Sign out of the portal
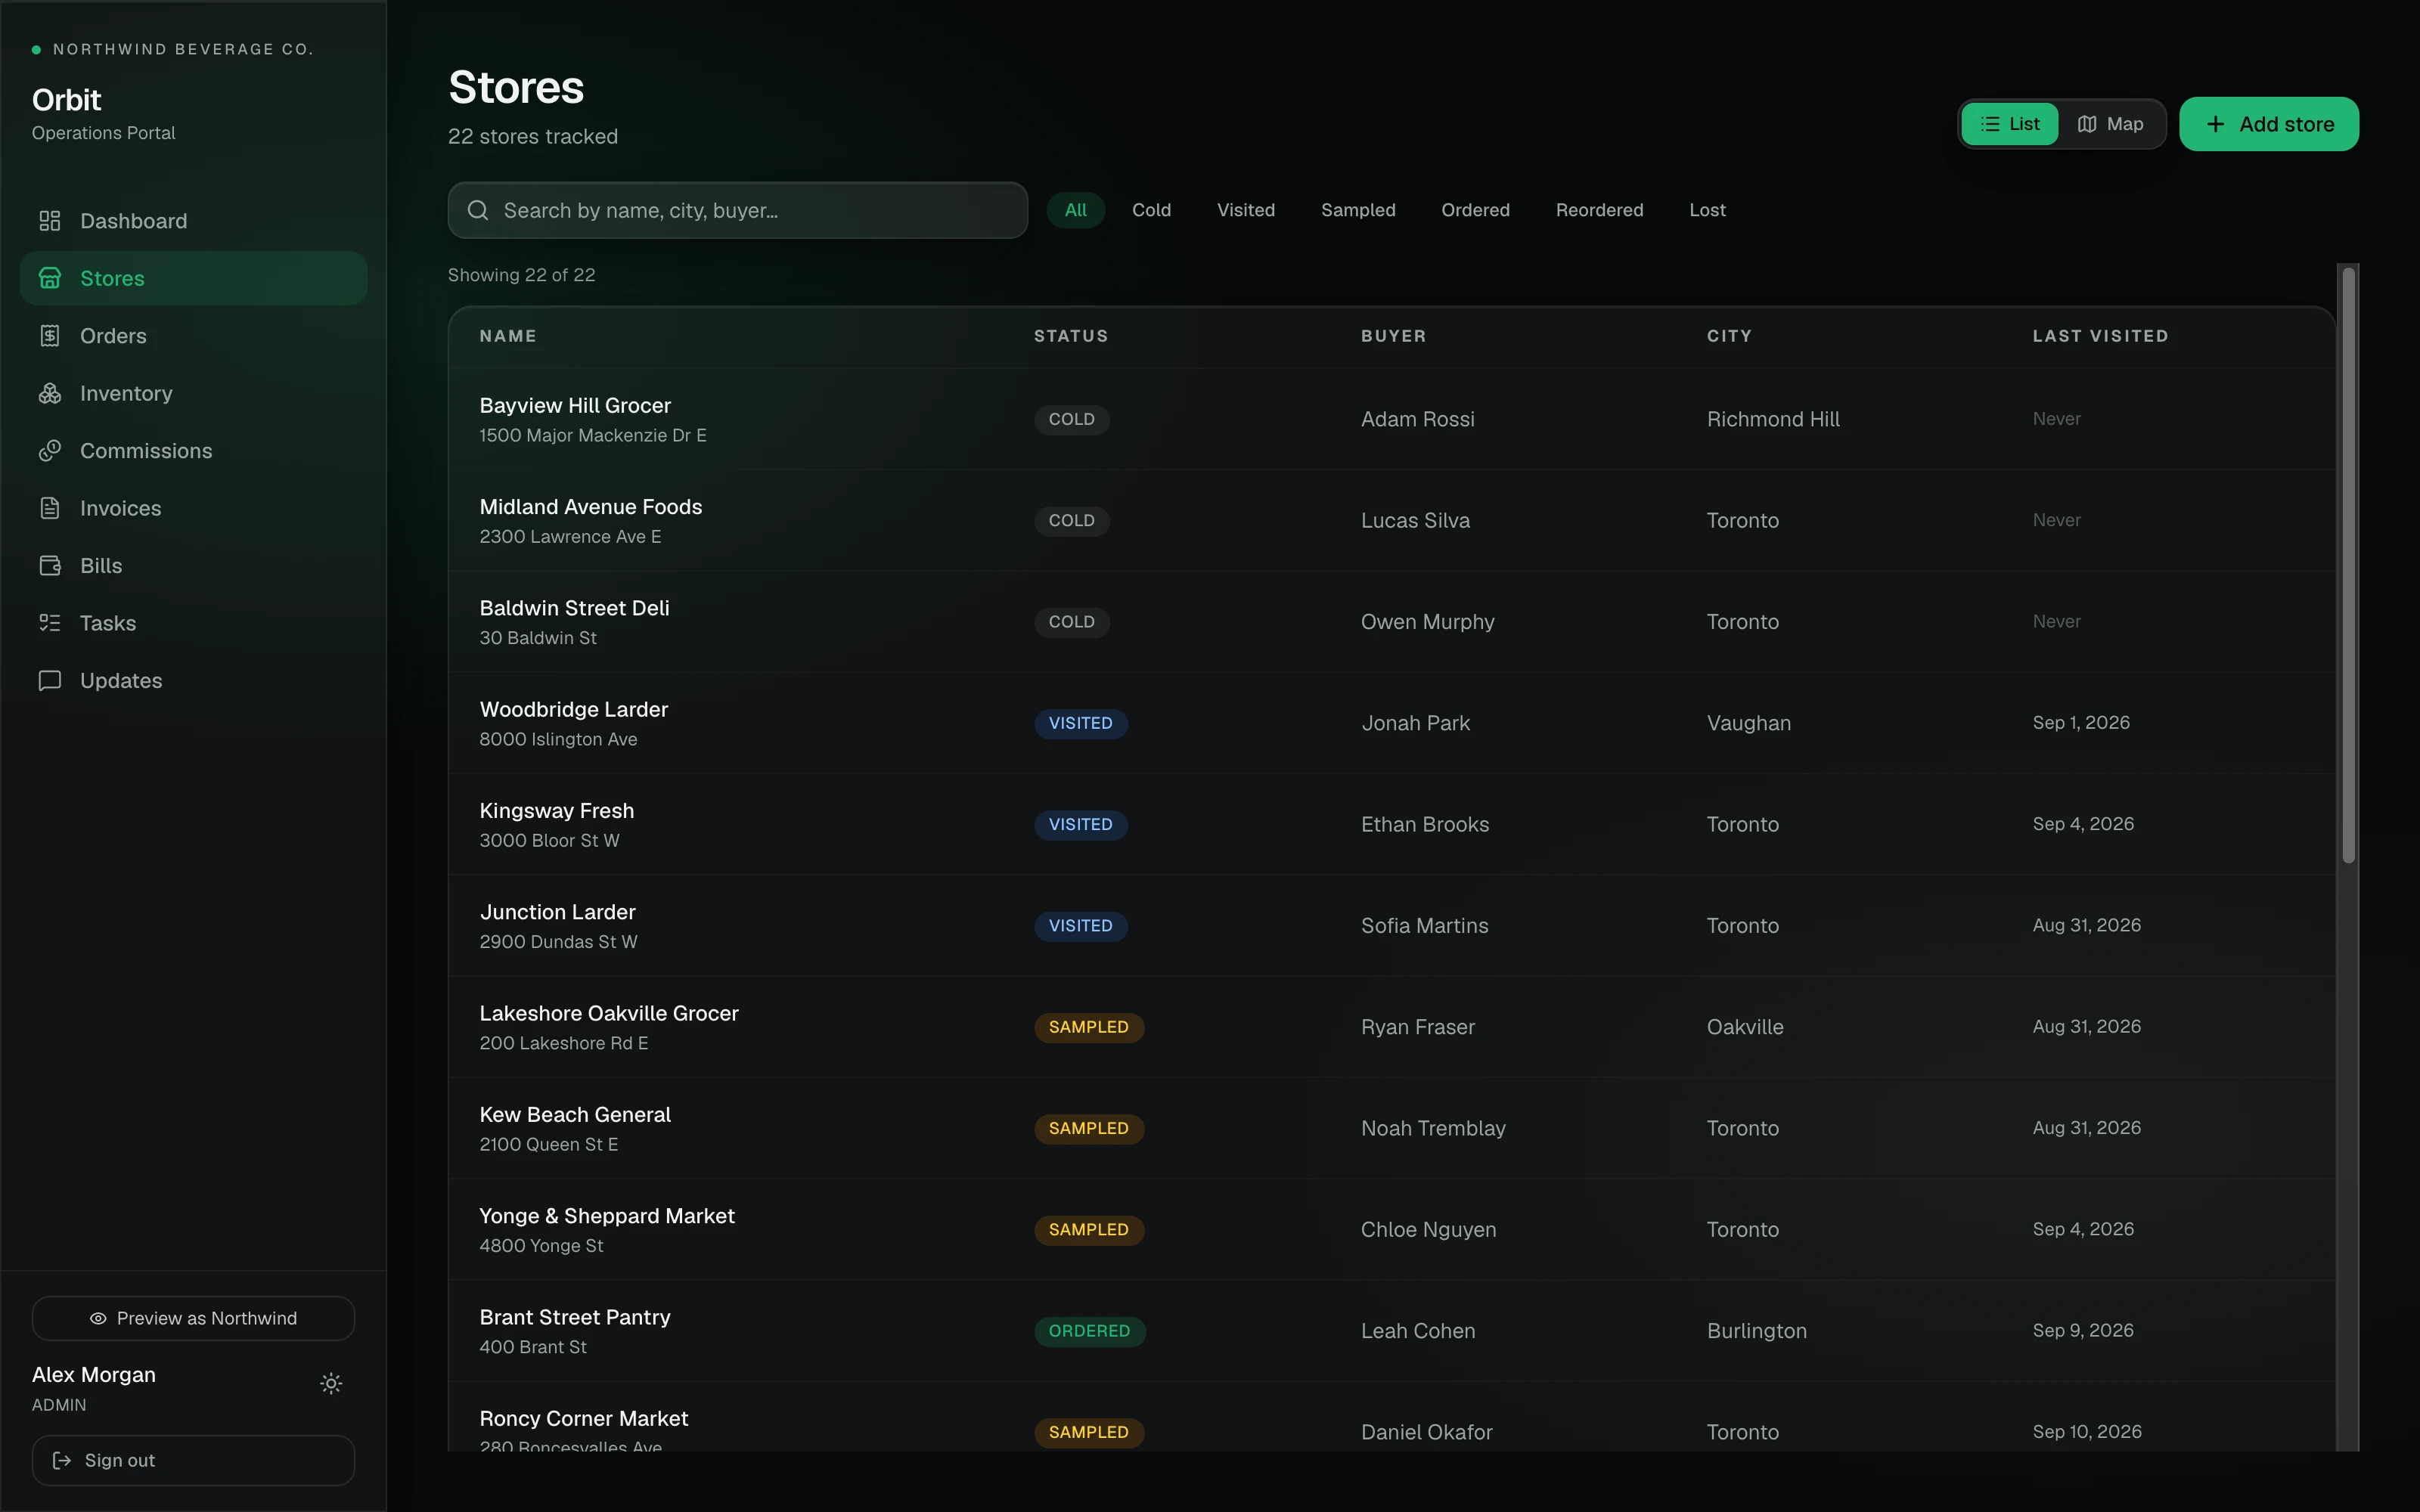 pyautogui.click(x=193, y=1460)
